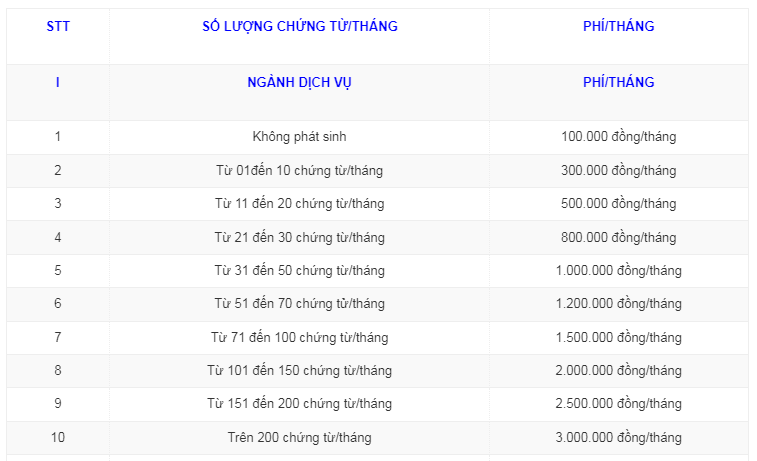Select the Roman numeral "I" cell
Screen dimensions: 757x461
point(57,83)
